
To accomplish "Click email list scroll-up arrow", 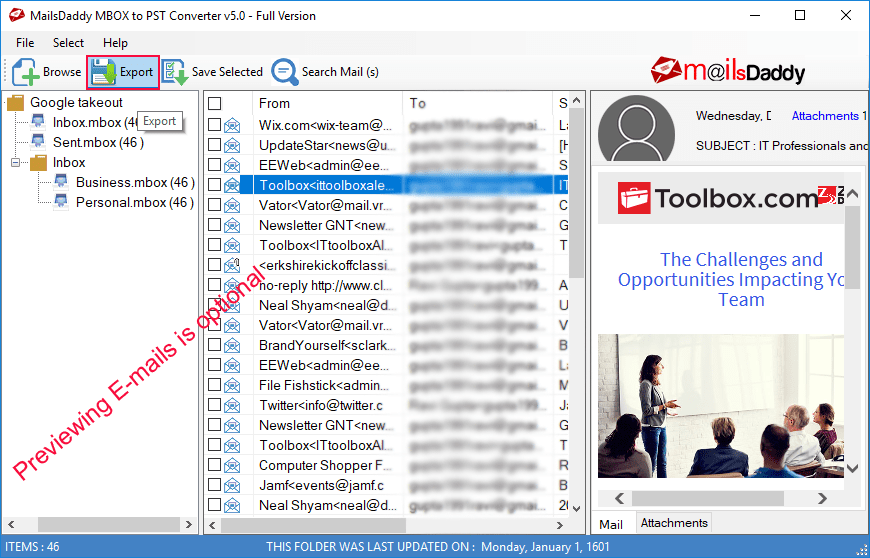I will 576,100.
